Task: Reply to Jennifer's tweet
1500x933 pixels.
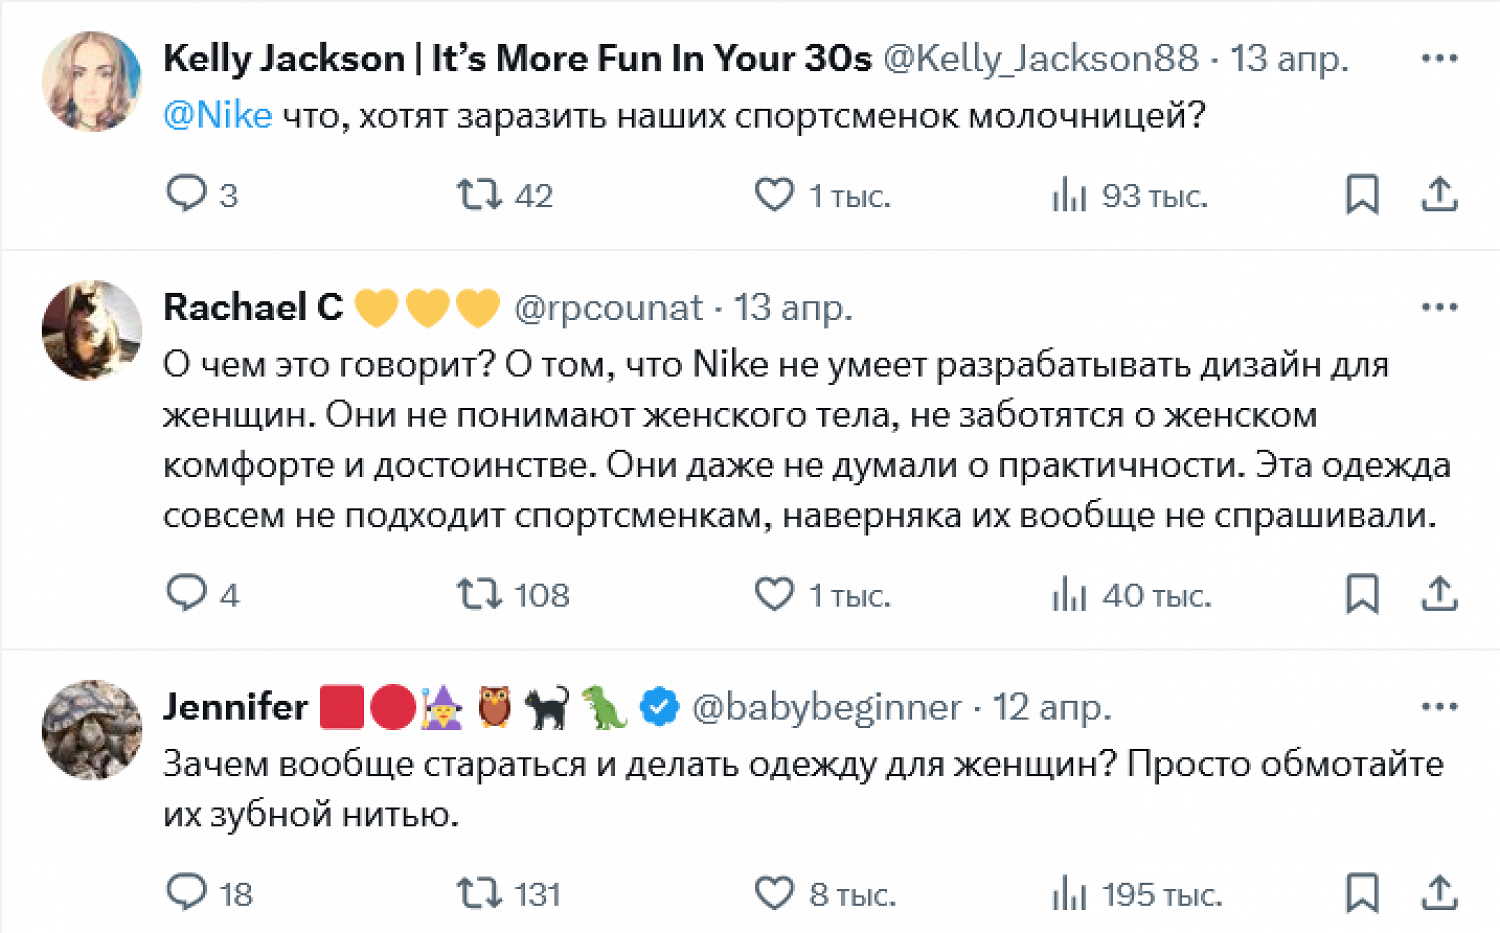Action: click(186, 892)
